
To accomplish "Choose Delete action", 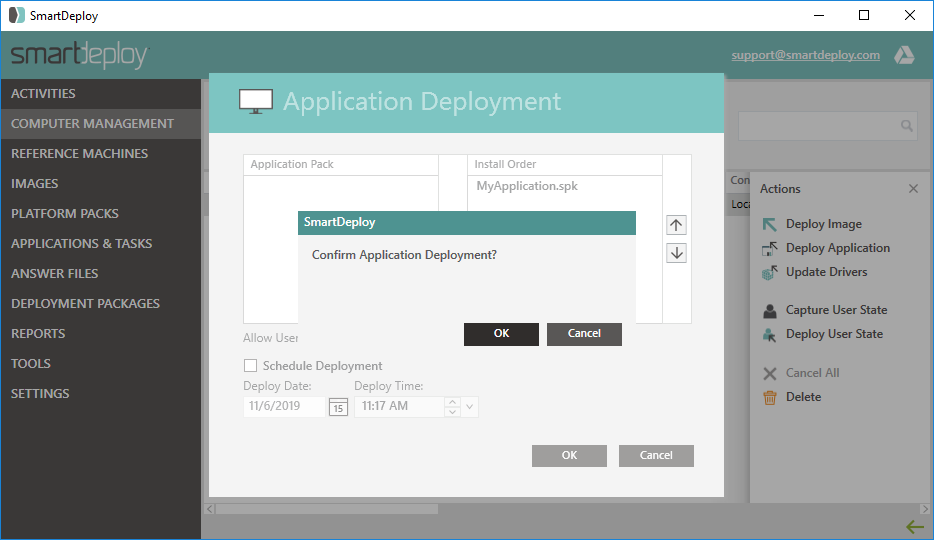I will coord(803,397).
